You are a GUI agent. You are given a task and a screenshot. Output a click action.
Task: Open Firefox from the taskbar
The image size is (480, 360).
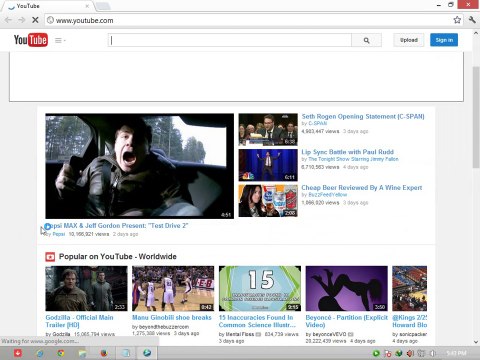click(104, 353)
